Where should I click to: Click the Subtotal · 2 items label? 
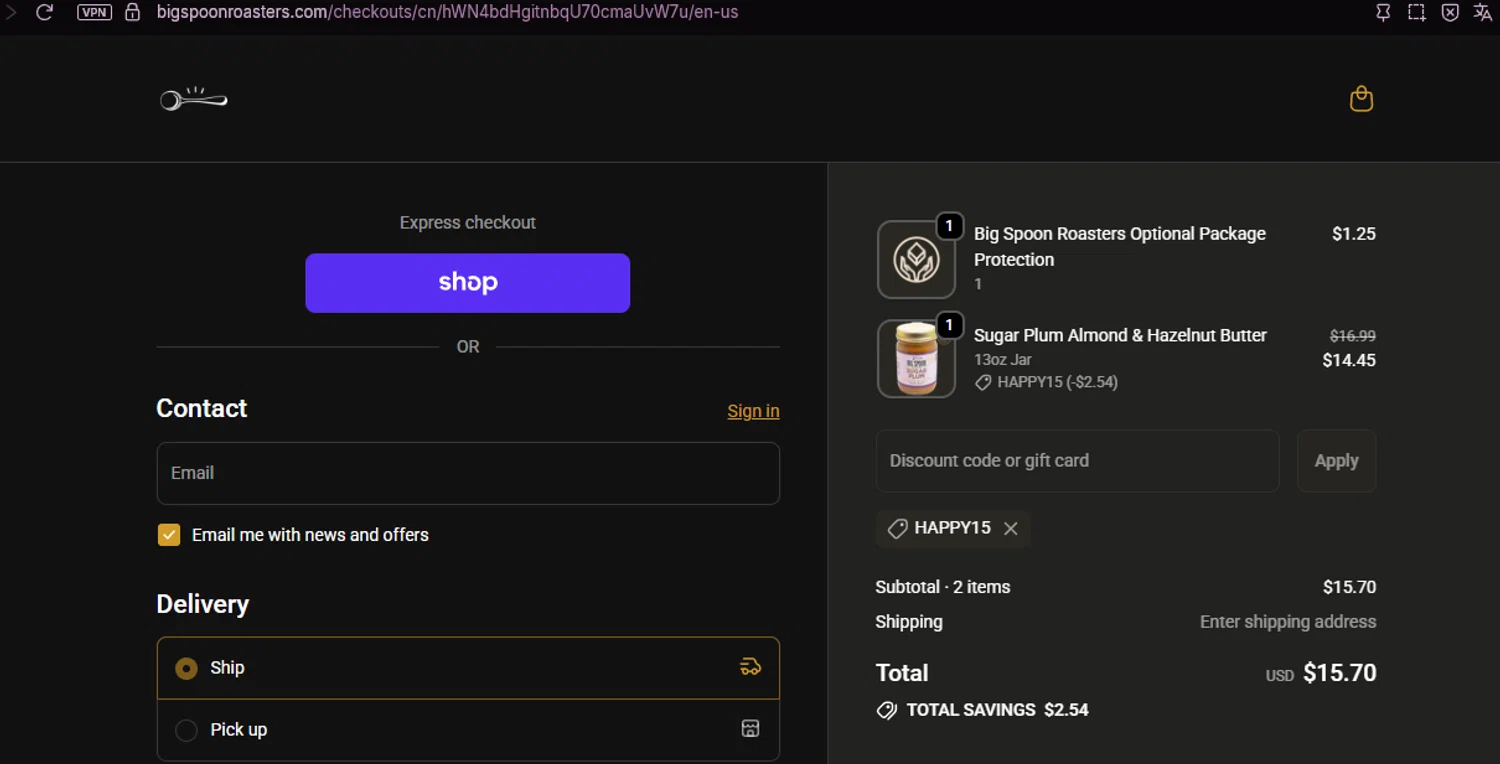[x=943, y=587]
